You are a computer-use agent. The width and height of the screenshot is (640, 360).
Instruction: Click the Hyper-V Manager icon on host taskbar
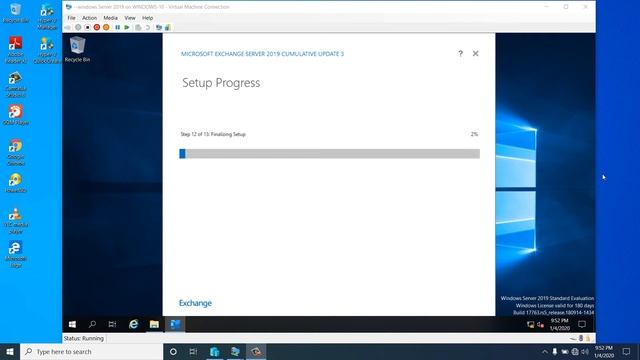(215, 351)
